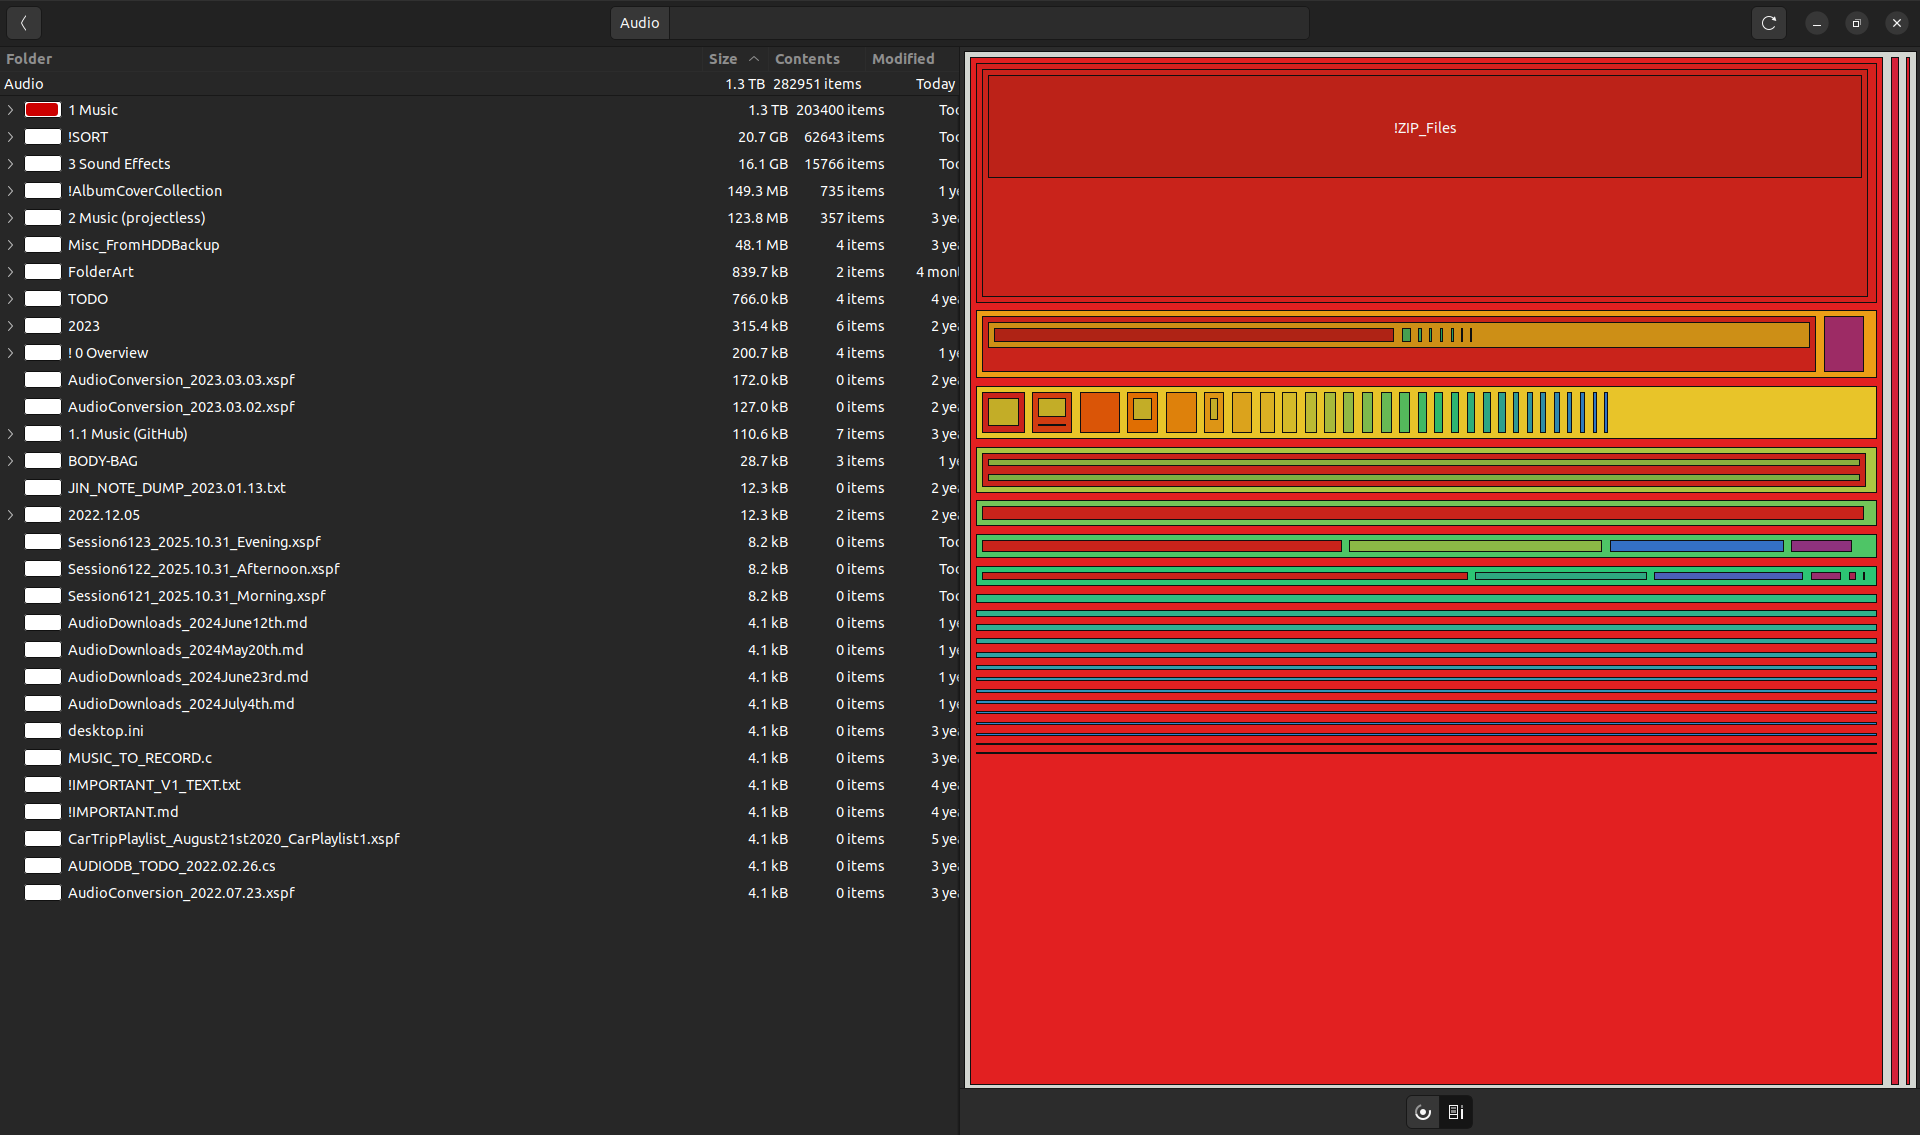
Task: Click the usage bar for !AlbumCoverCollection
Action: (x=43, y=191)
